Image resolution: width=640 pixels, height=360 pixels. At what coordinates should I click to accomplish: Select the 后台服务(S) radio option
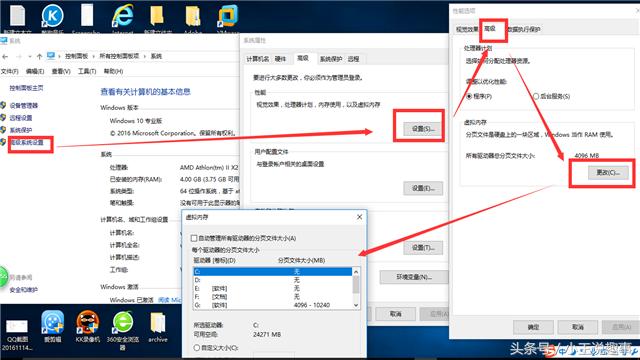click(x=536, y=96)
